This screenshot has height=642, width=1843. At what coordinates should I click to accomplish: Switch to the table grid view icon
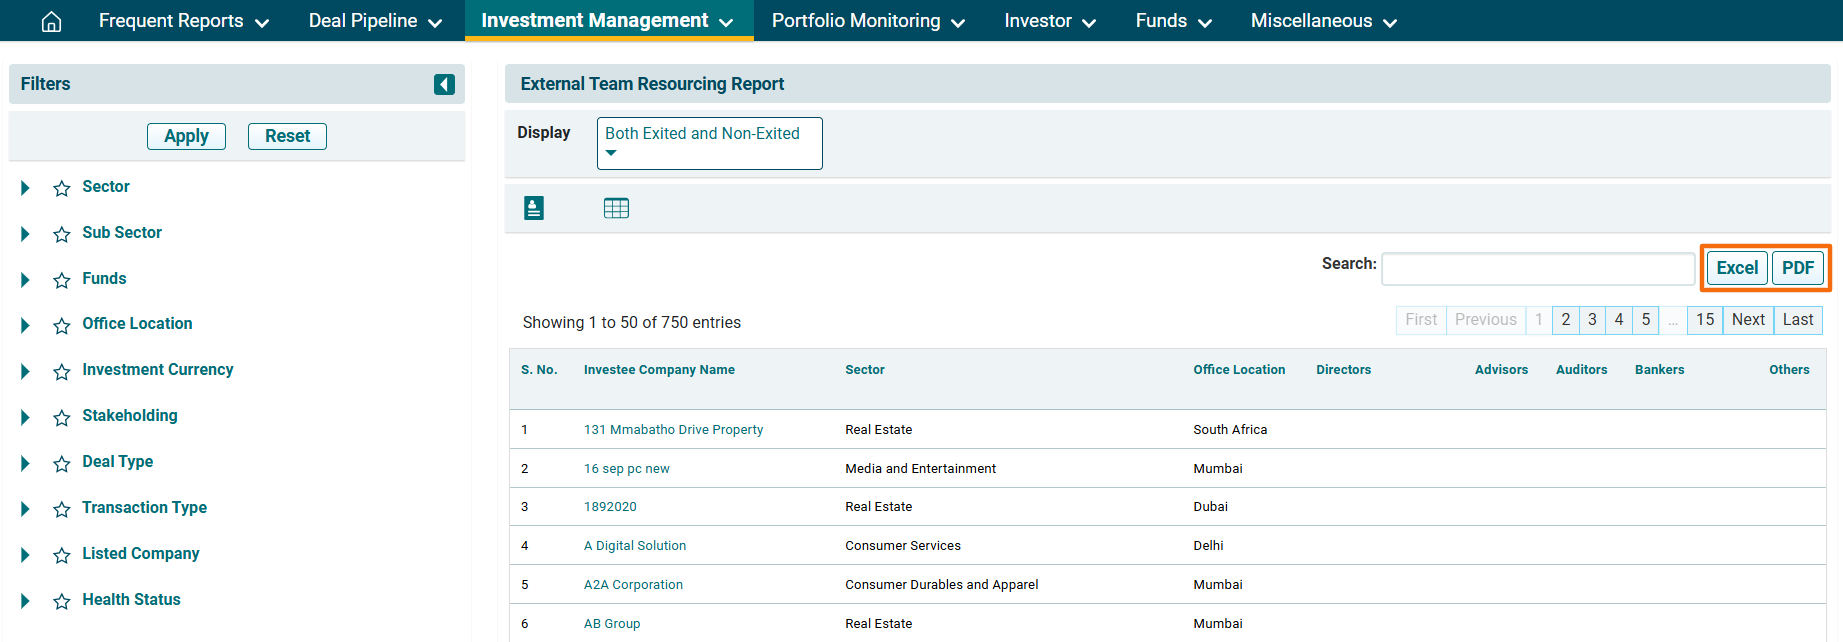pos(616,208)
